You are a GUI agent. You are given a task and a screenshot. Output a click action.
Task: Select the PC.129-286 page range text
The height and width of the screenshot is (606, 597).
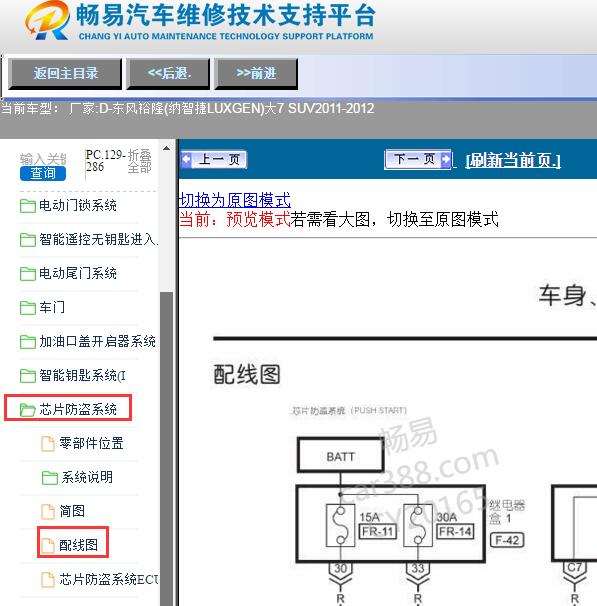click(105, 161)
